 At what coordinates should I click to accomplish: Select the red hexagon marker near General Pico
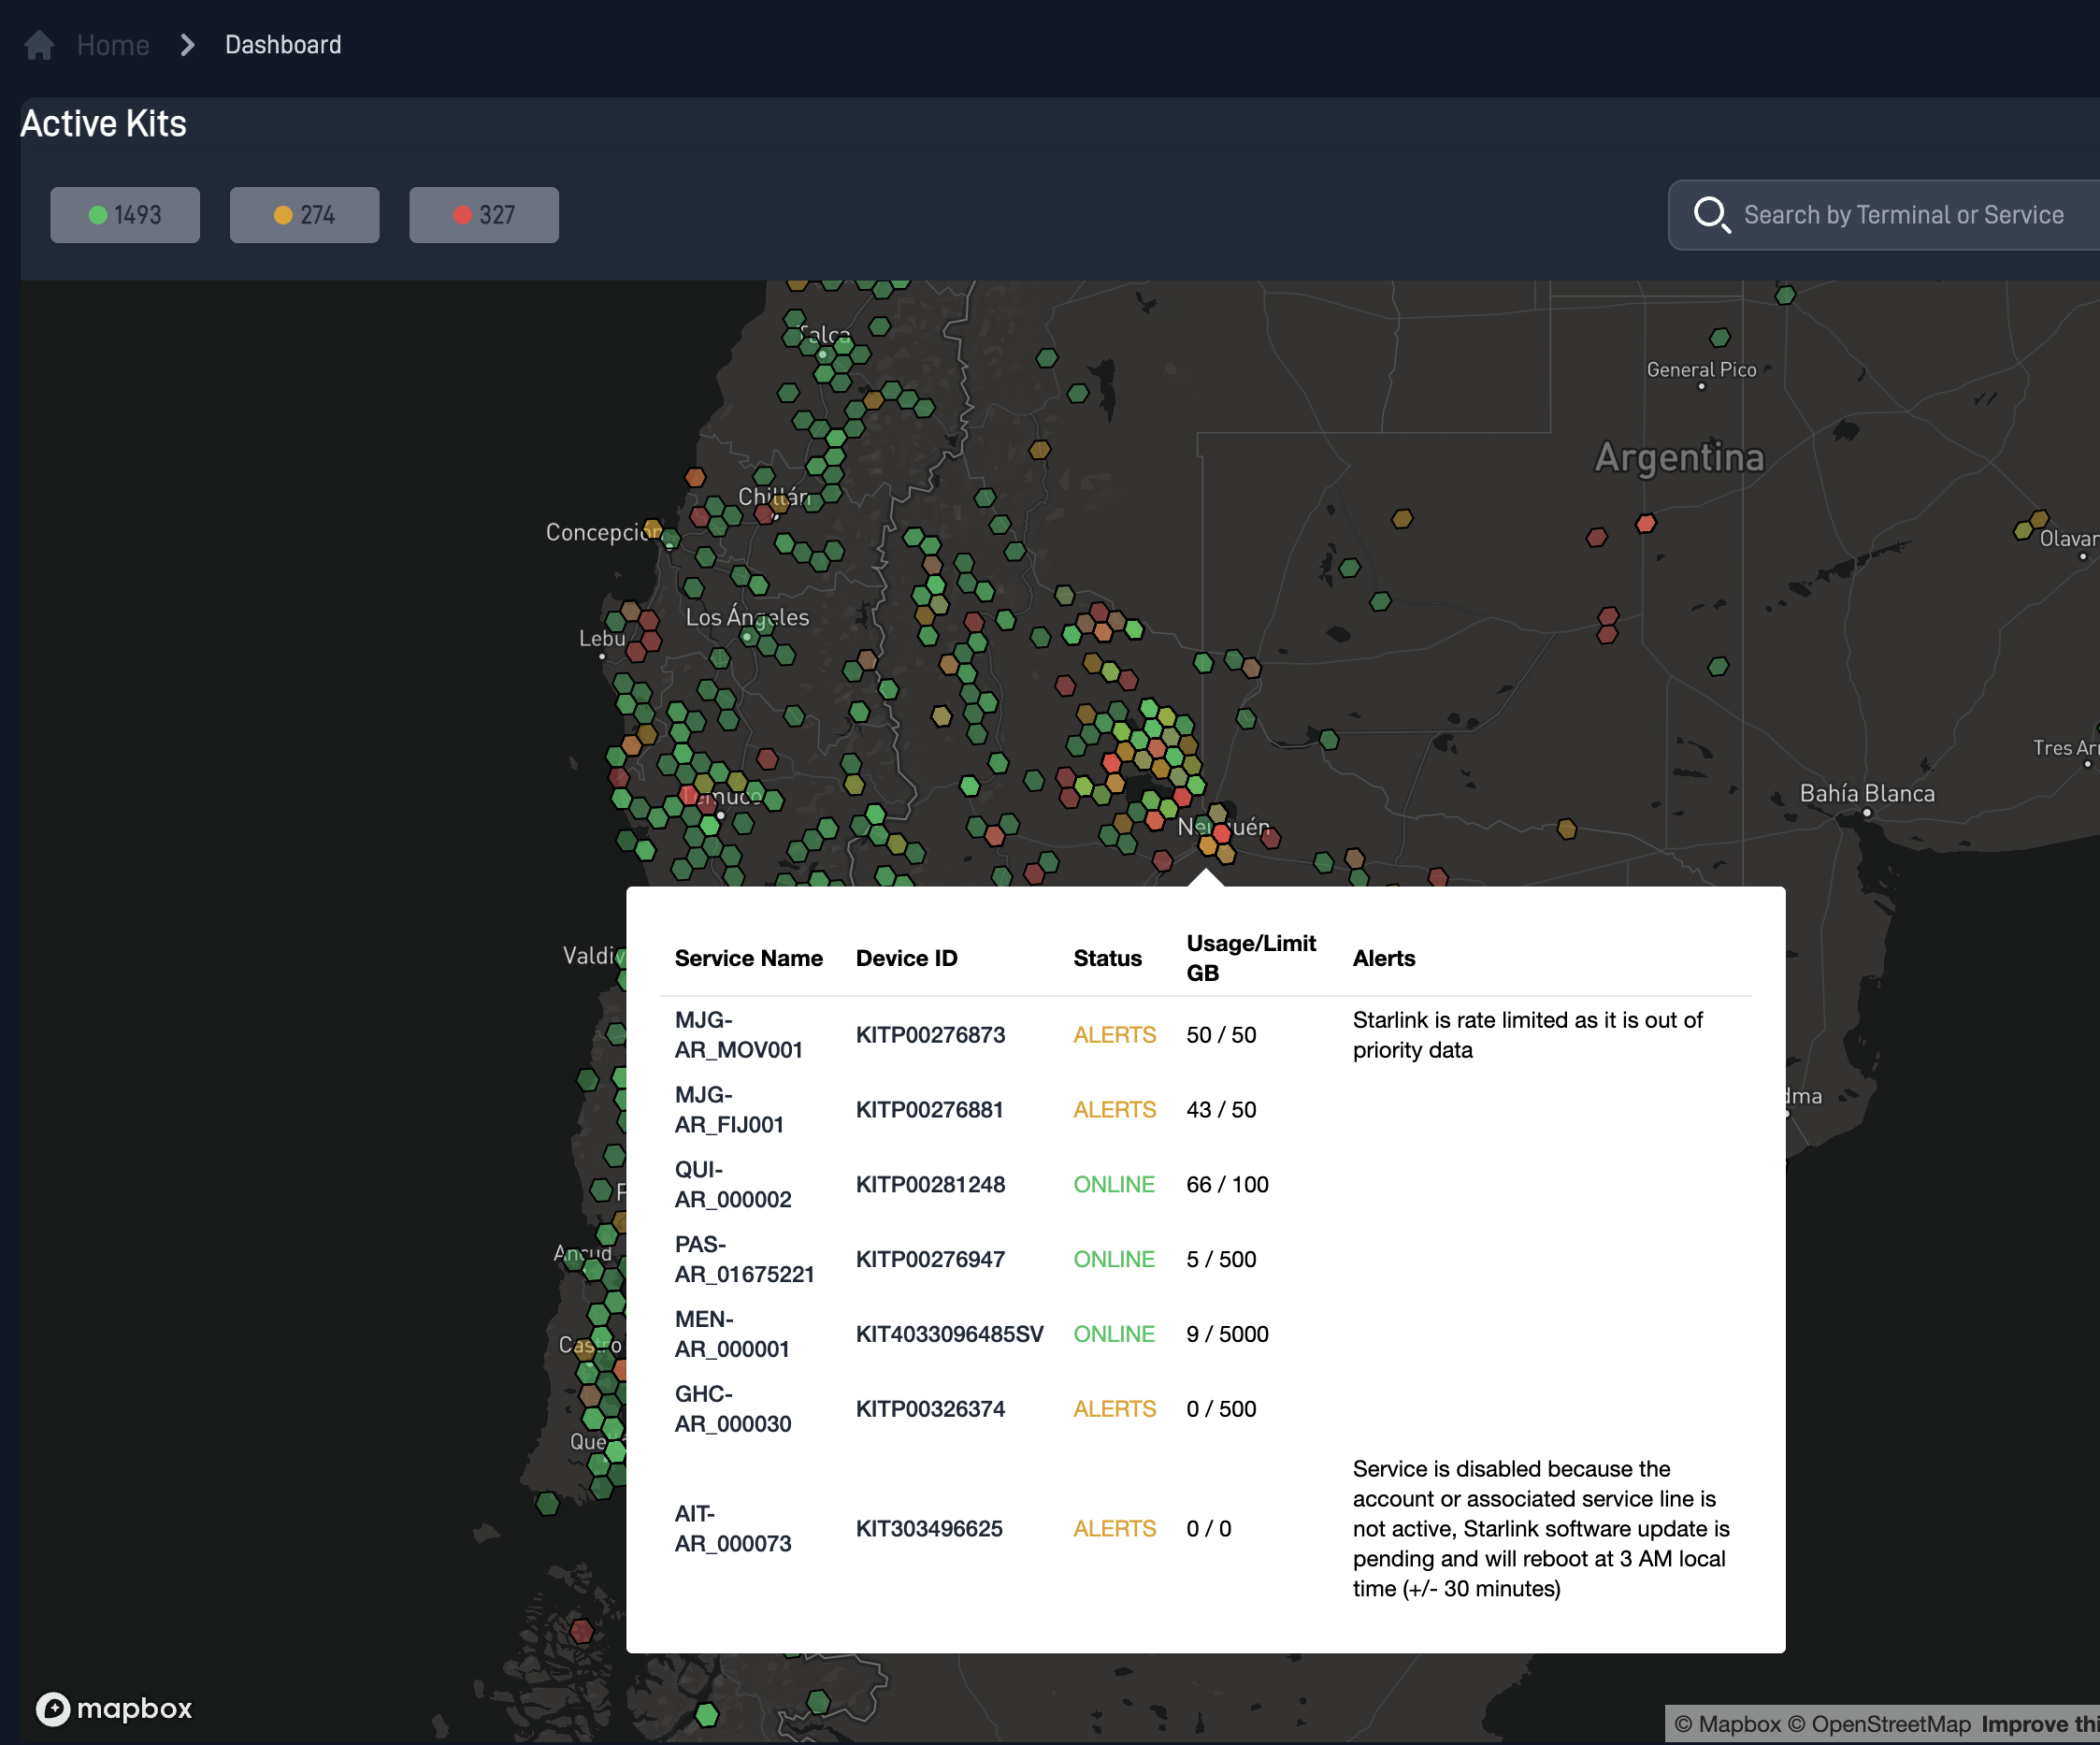(1646, 523)
